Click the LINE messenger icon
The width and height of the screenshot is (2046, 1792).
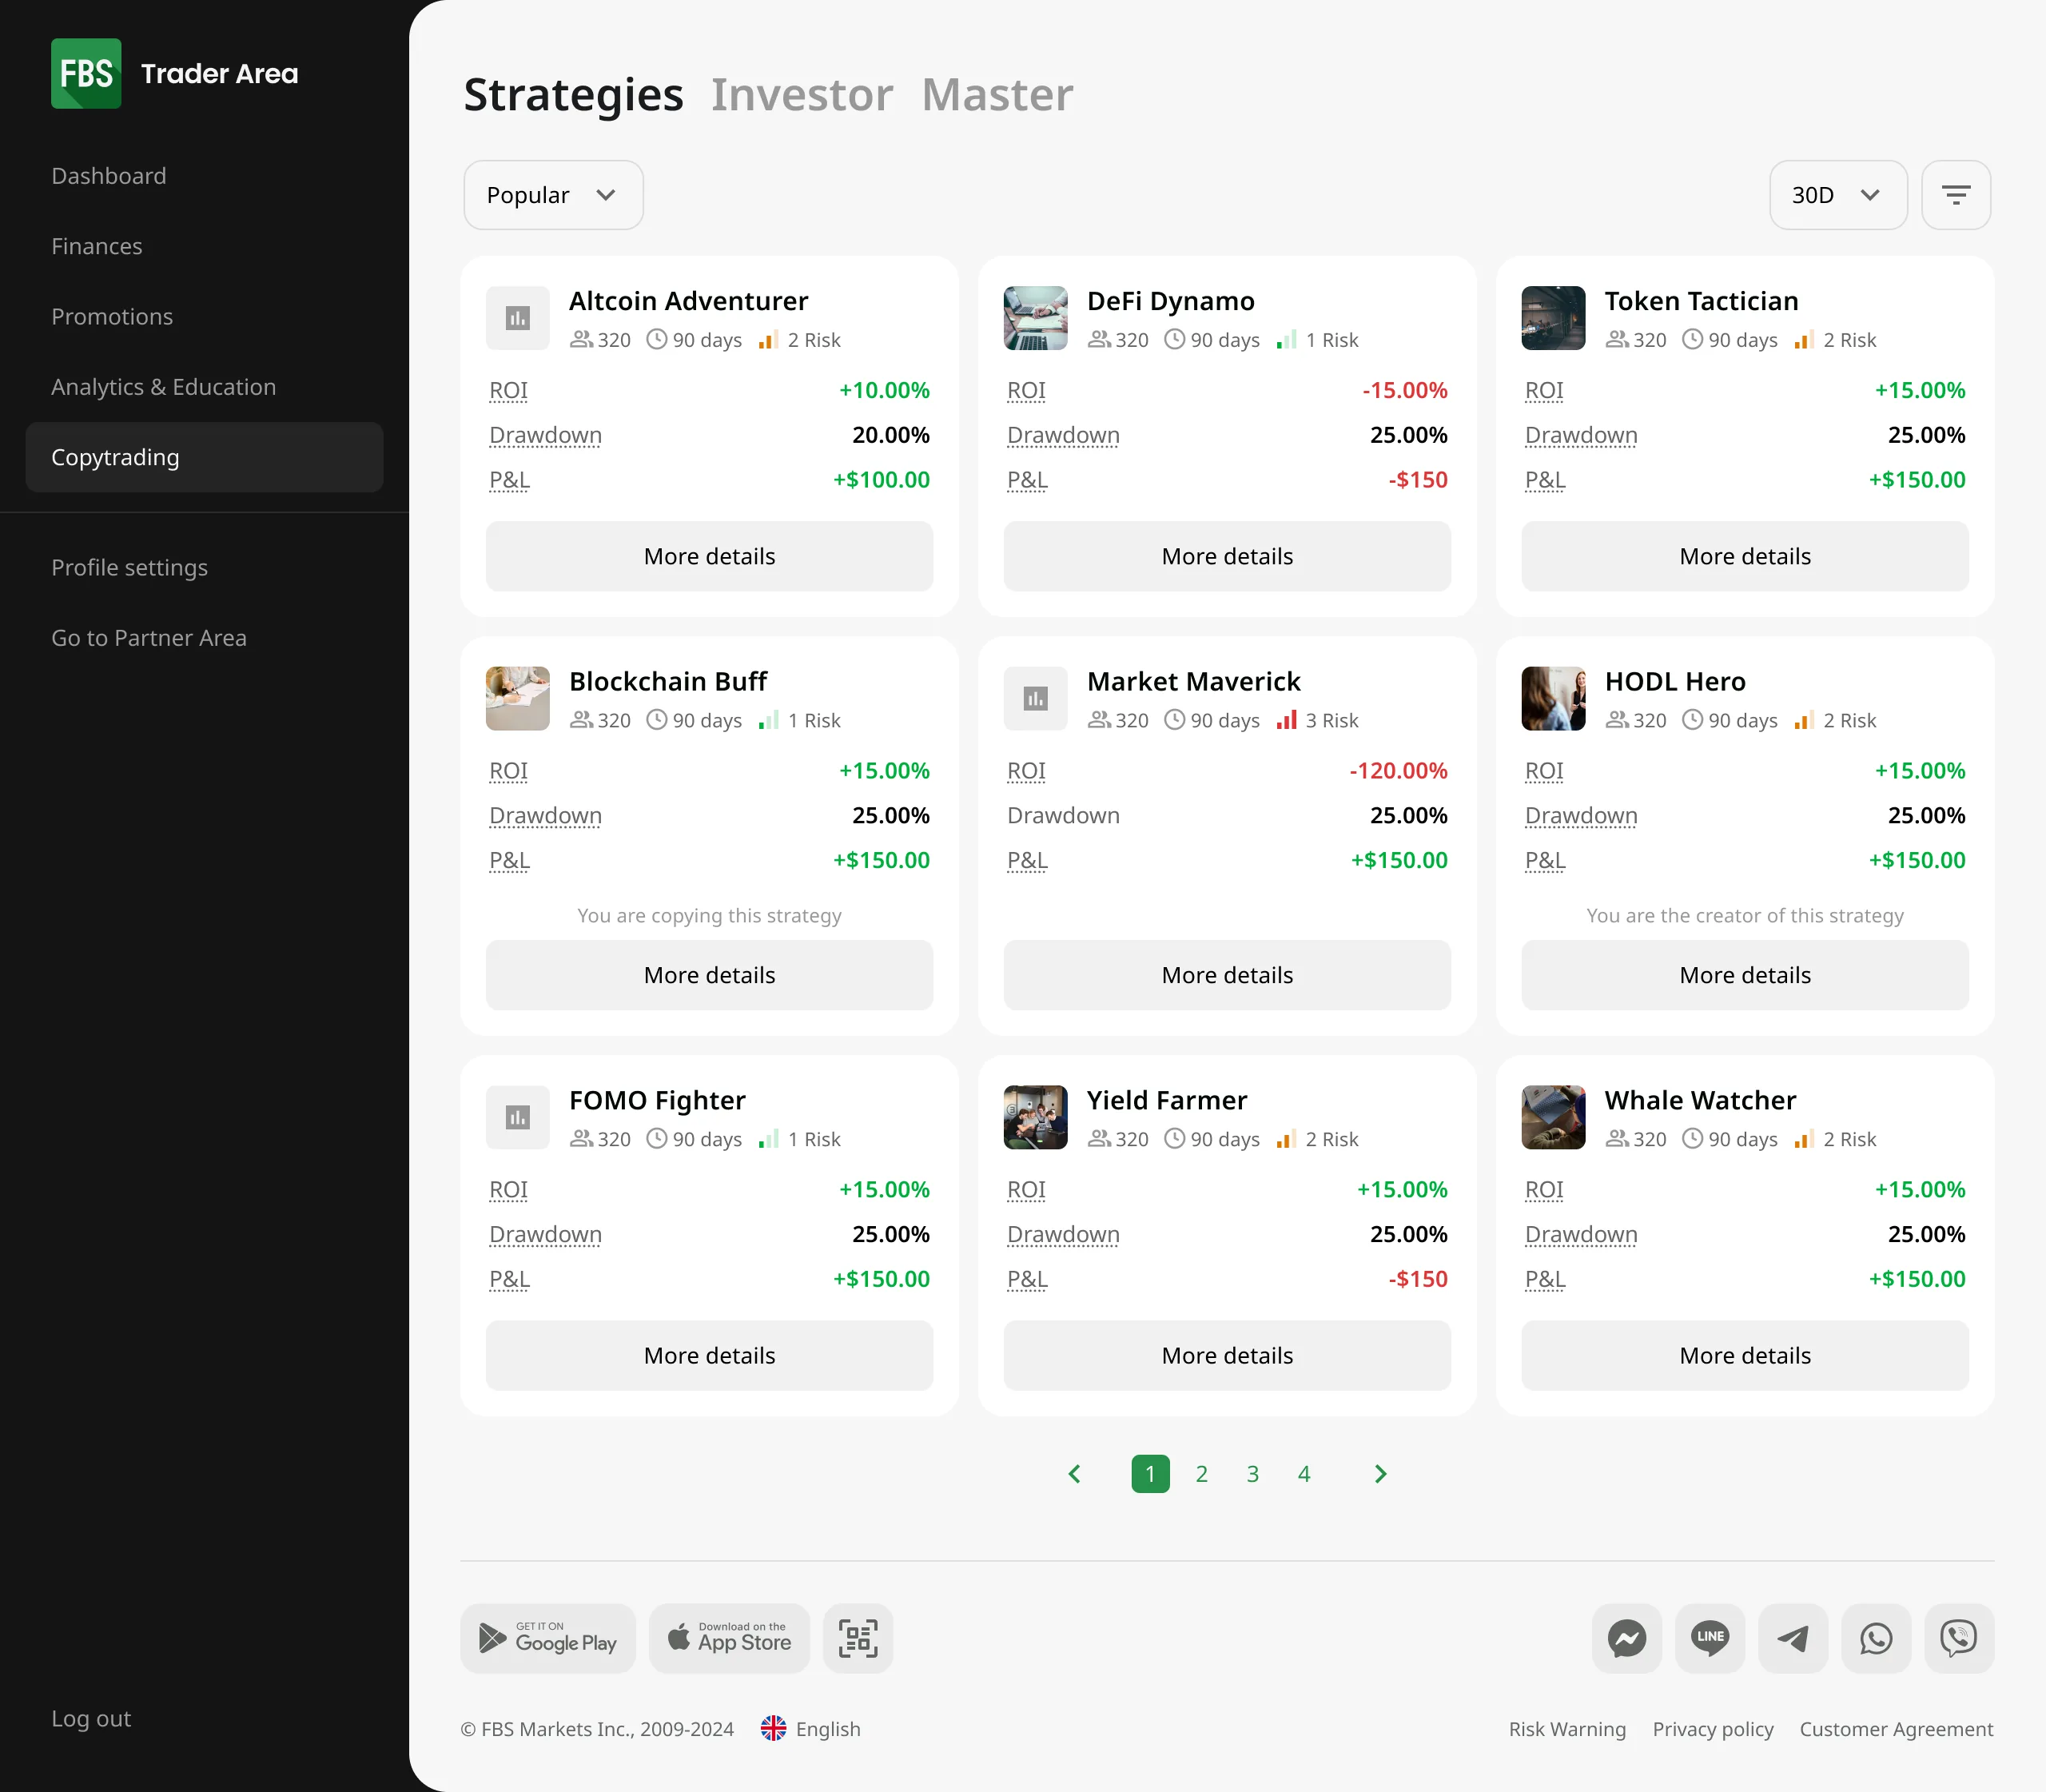click(x=1709, y=1638)
